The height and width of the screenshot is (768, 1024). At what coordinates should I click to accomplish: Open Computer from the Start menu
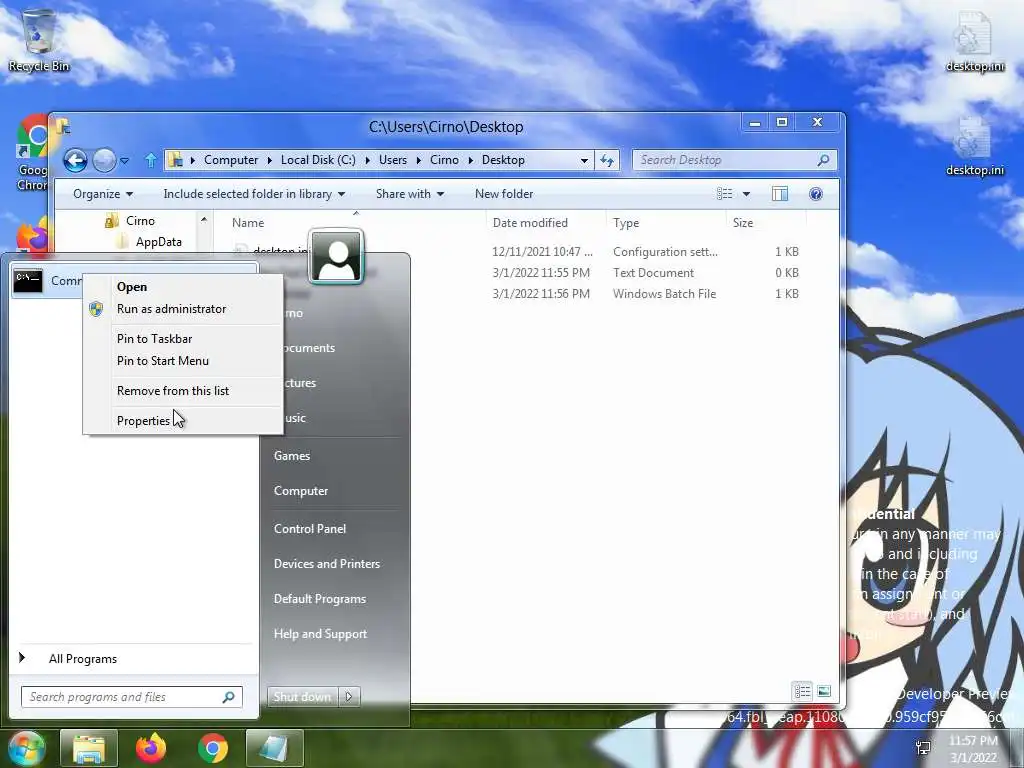click(x=300, y=490)
